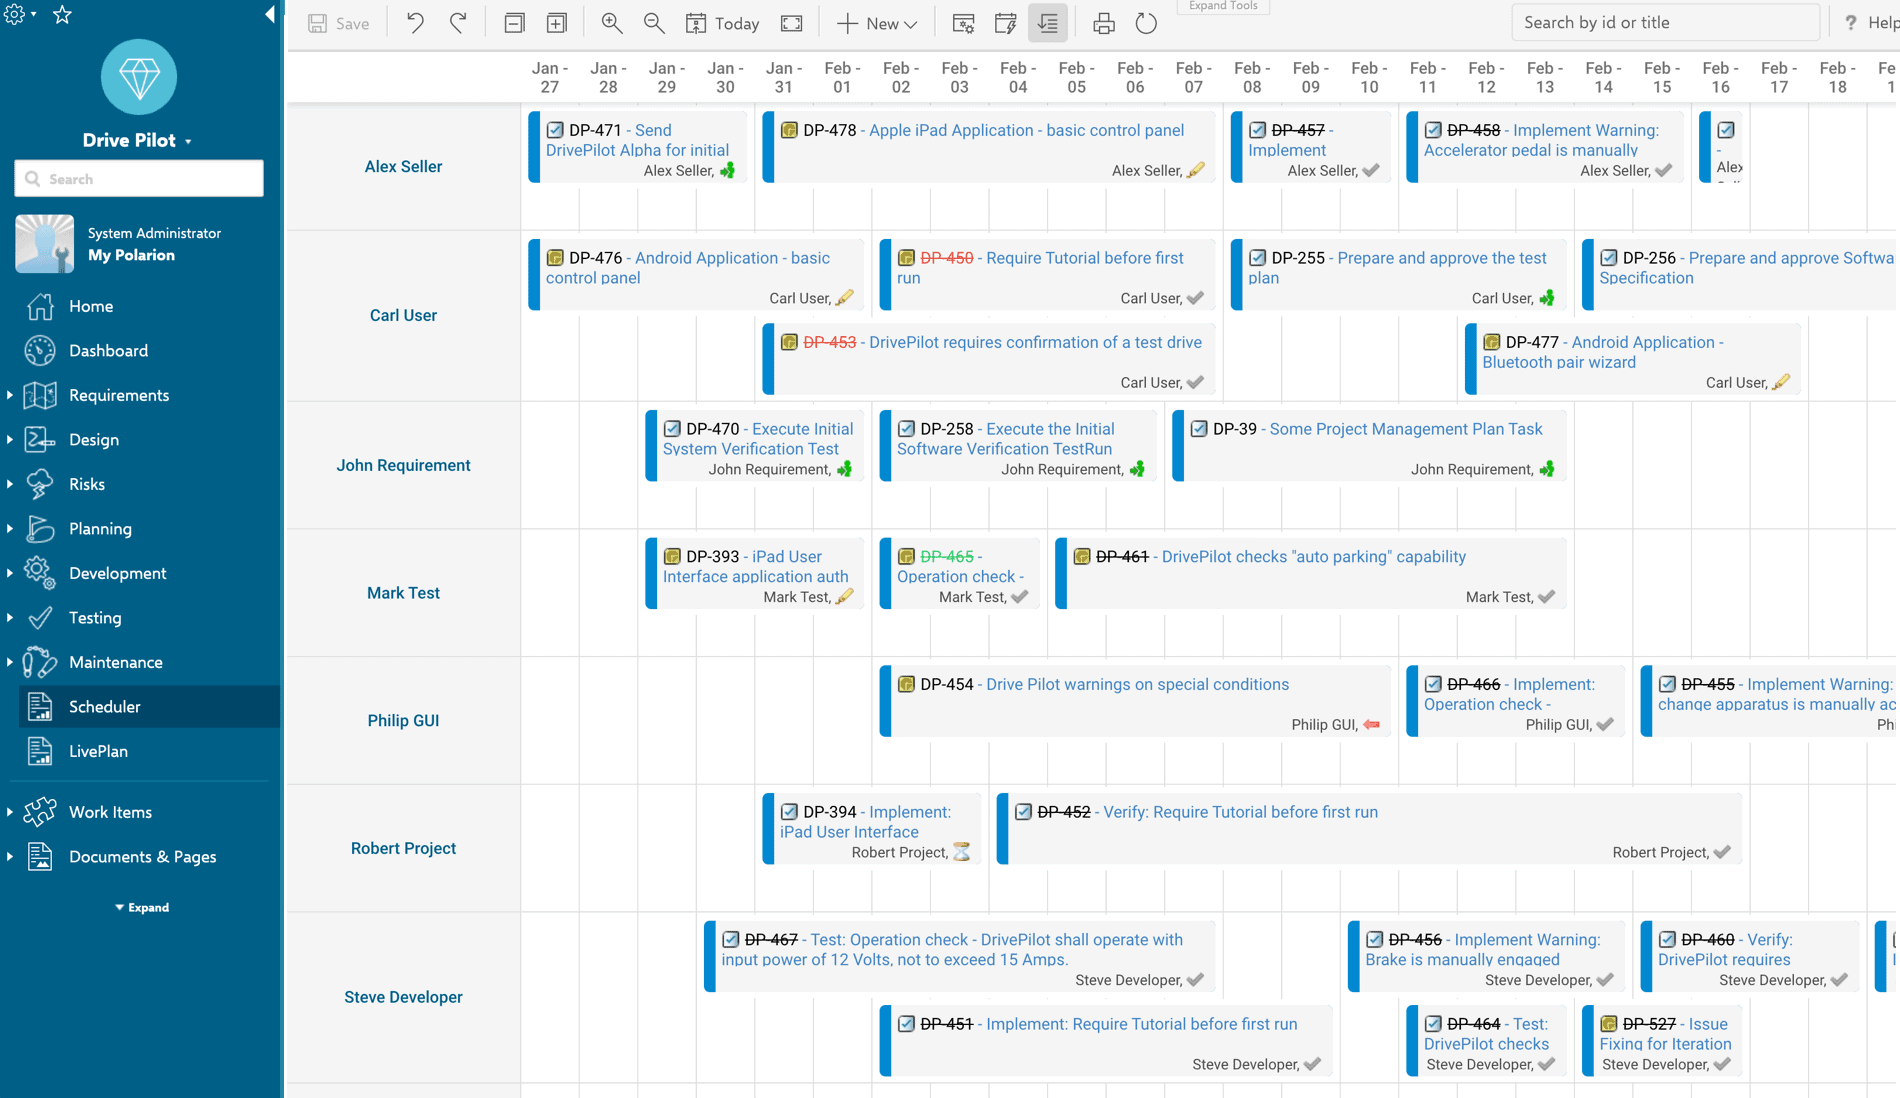The height and width of the screenshot is (1098, 1900).
Task: Open DP-452 Verify Require Tutorial link
Action: pyautogui.click(x=1240, y=812)
